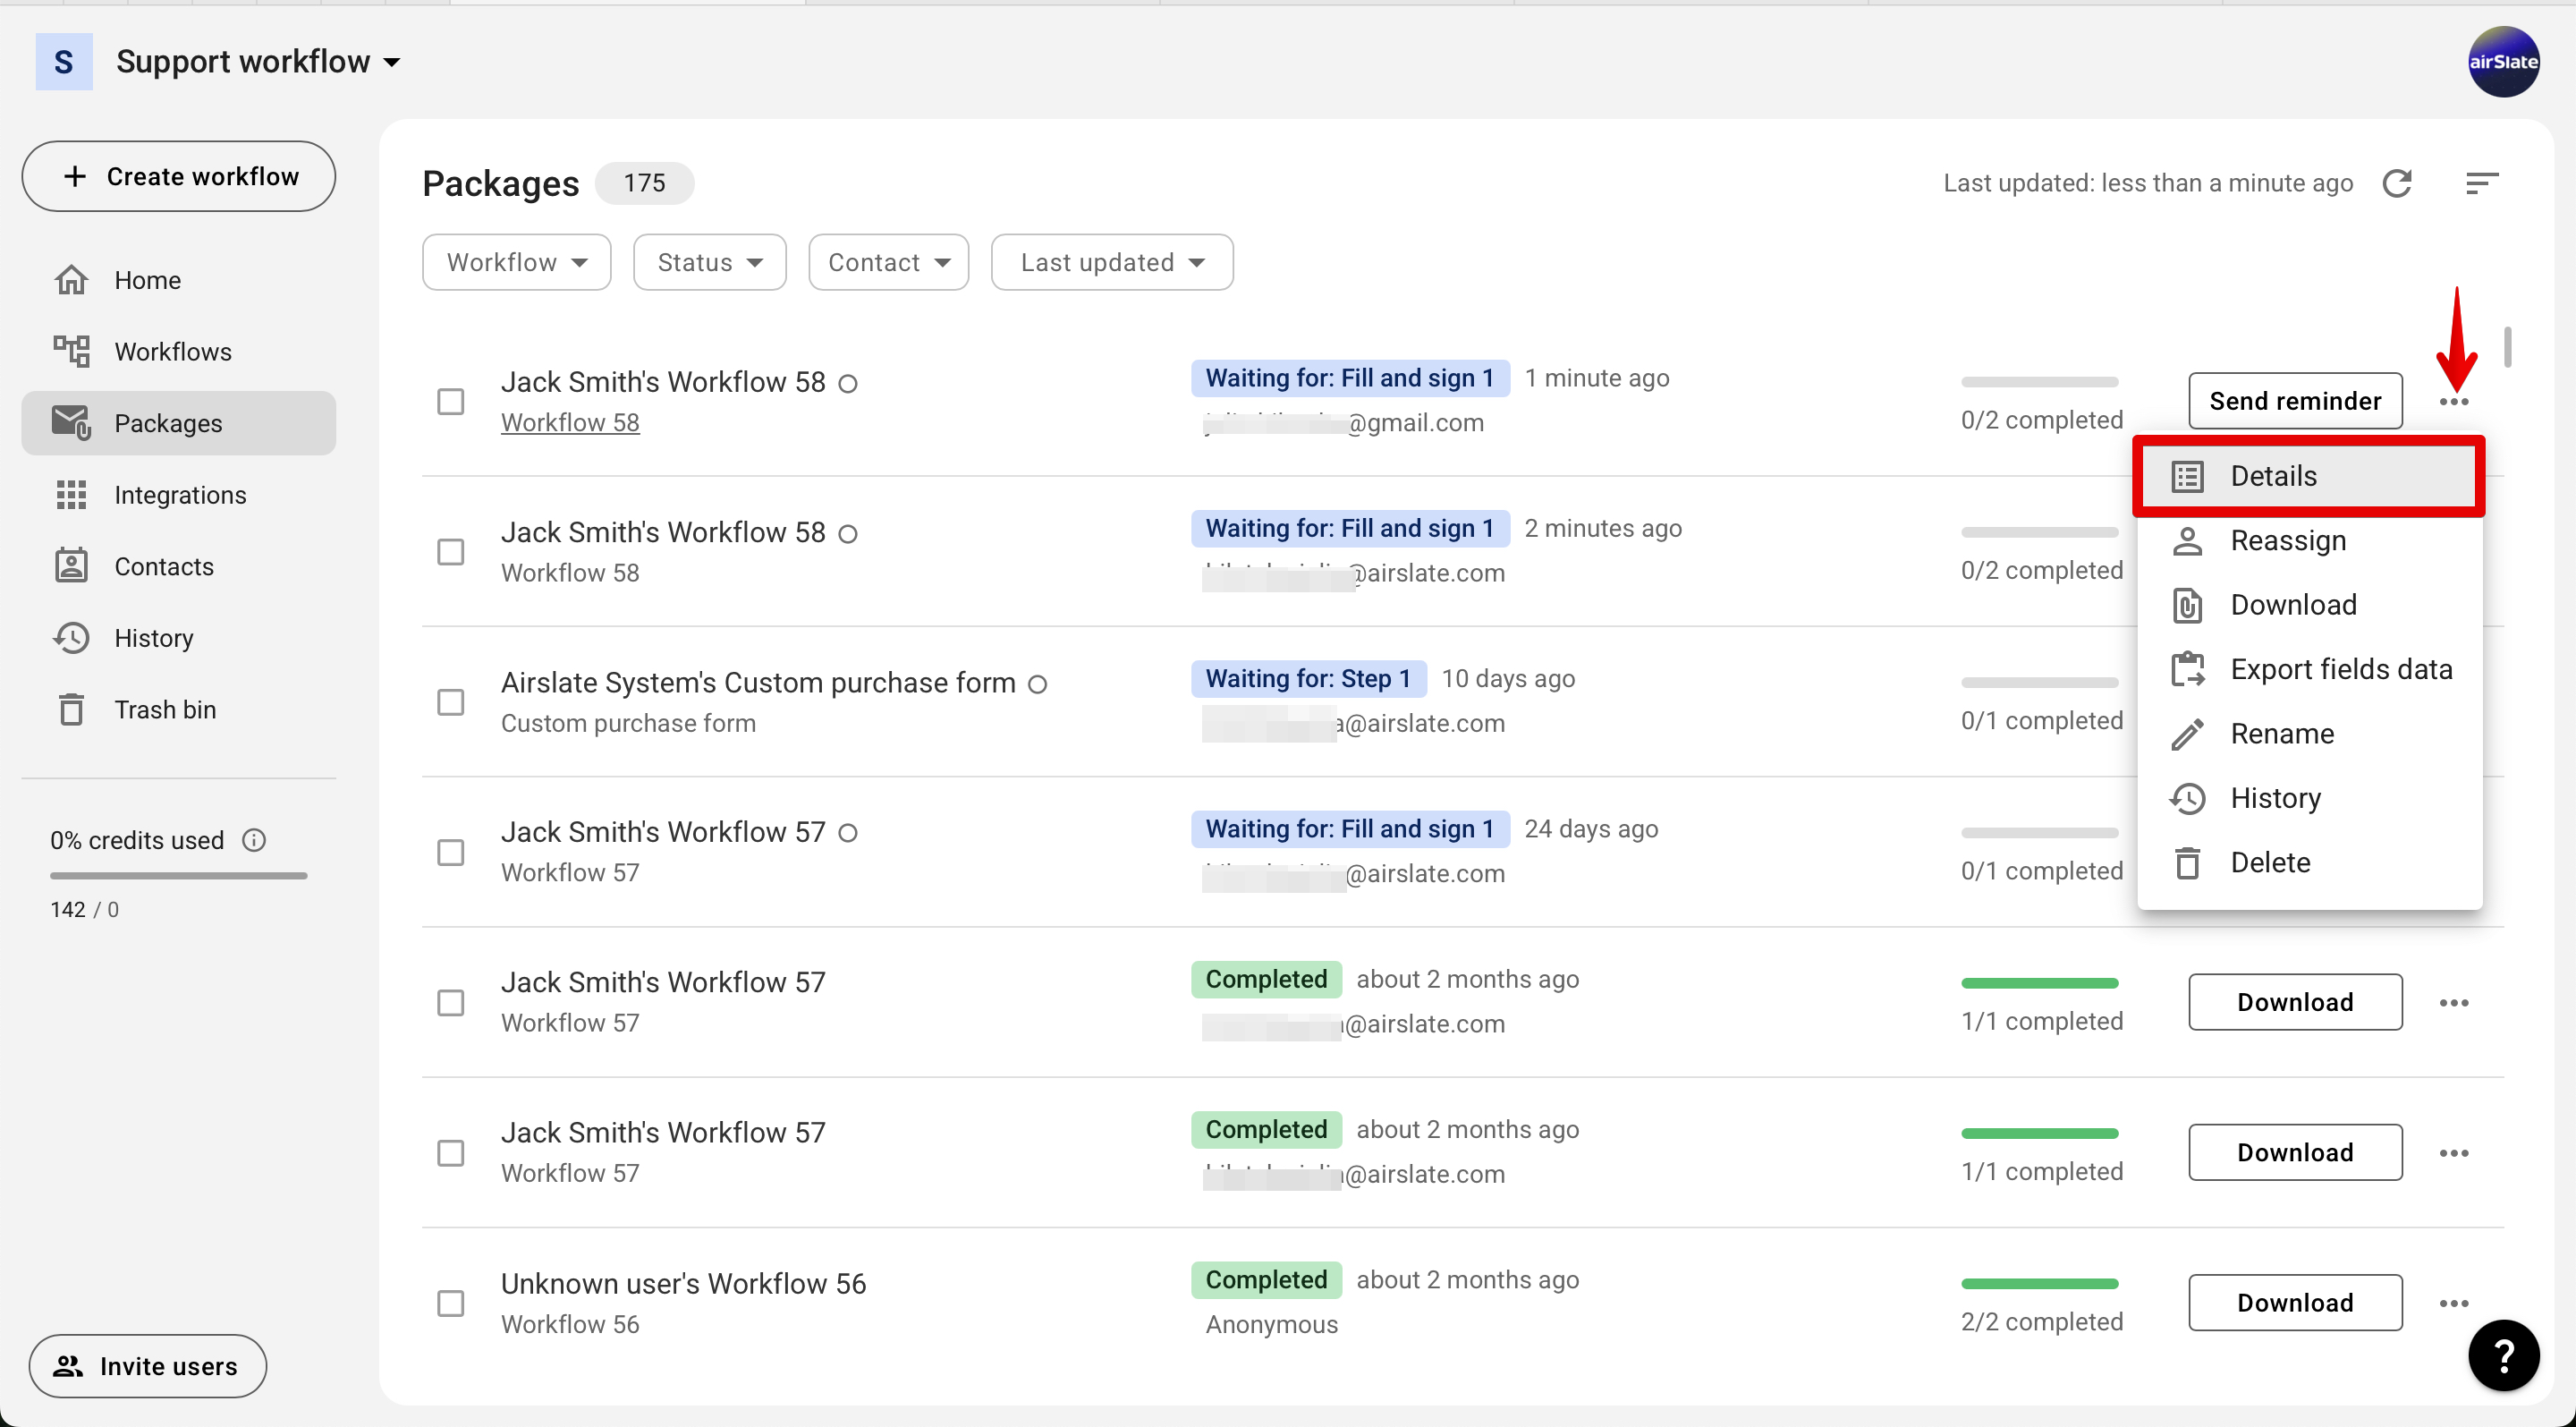Open the Workflow 58 underlined link
The width and height of the screenshot is (2576, 1427).
[570, 423]
